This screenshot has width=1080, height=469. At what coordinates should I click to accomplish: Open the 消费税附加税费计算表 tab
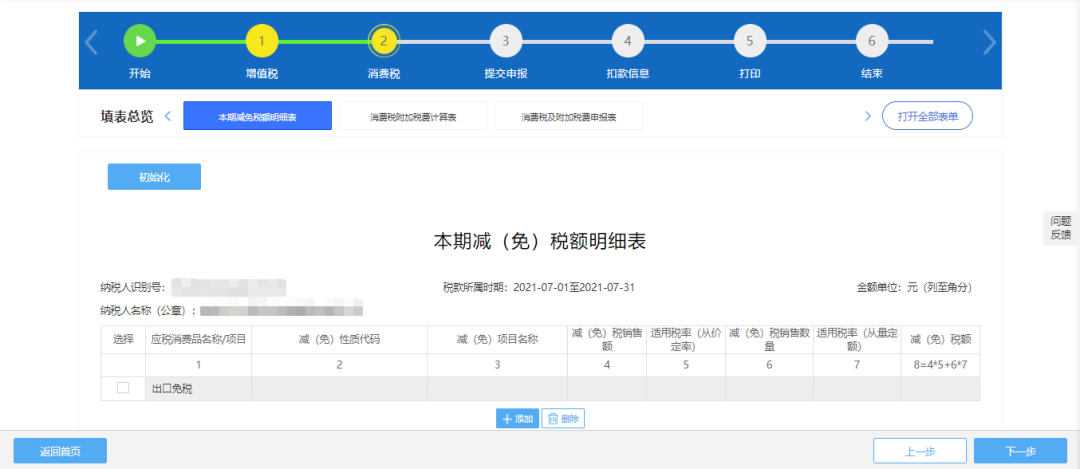point(413,116)
